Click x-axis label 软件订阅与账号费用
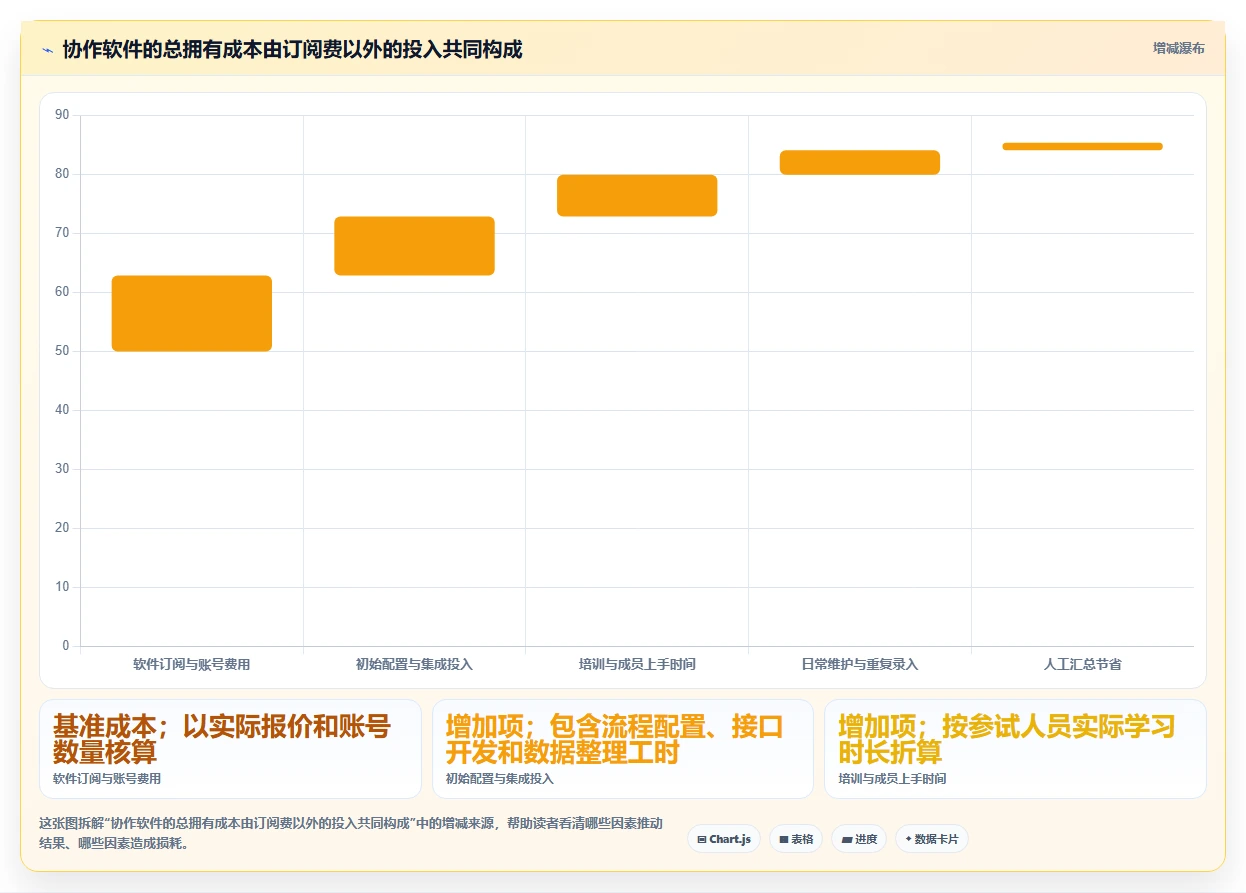The width and height of the screenshot is (1246, 893). (x=192, y=664)
